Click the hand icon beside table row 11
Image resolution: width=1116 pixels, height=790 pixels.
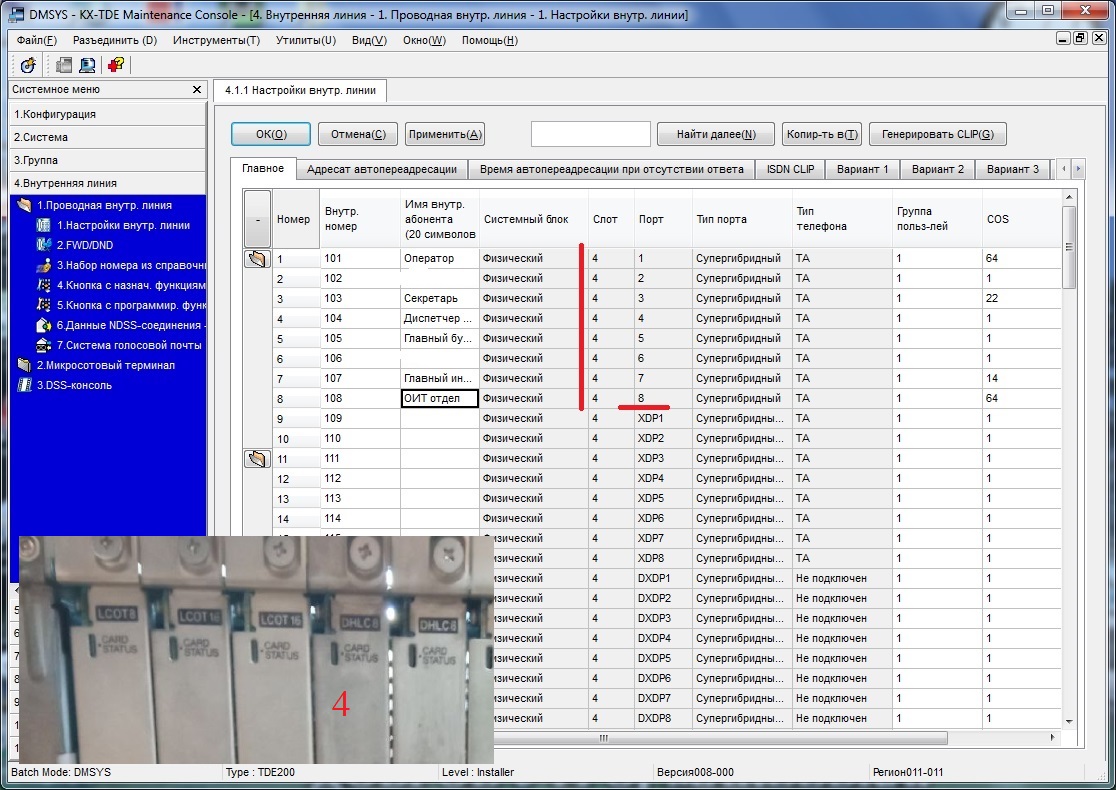point(257,458)
